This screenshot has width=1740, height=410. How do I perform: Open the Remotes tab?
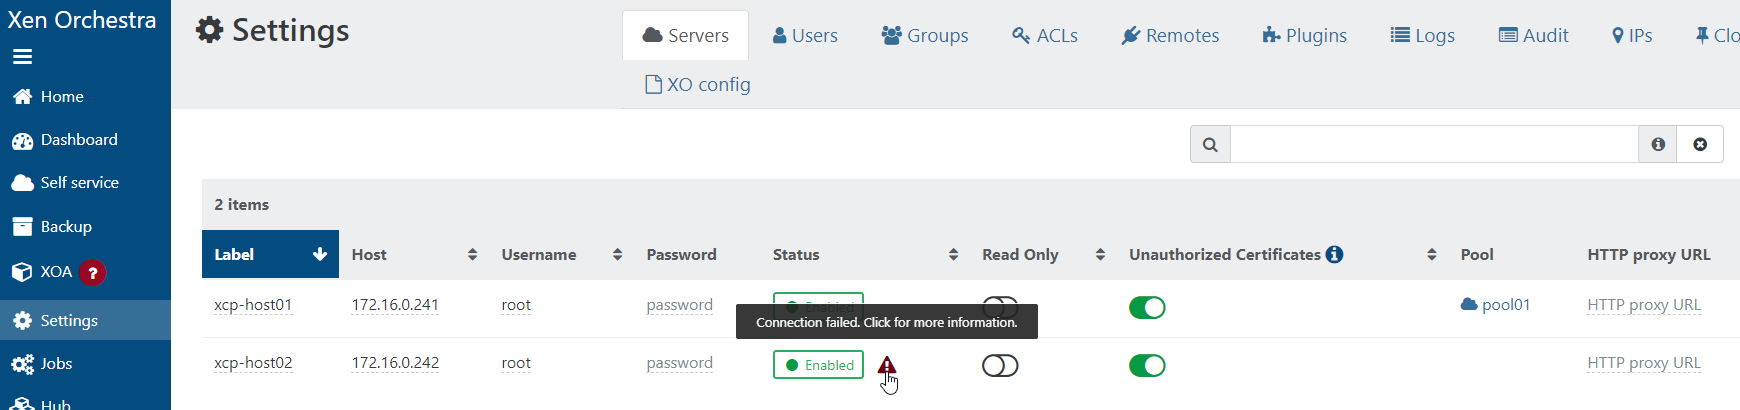(1170, 36)
